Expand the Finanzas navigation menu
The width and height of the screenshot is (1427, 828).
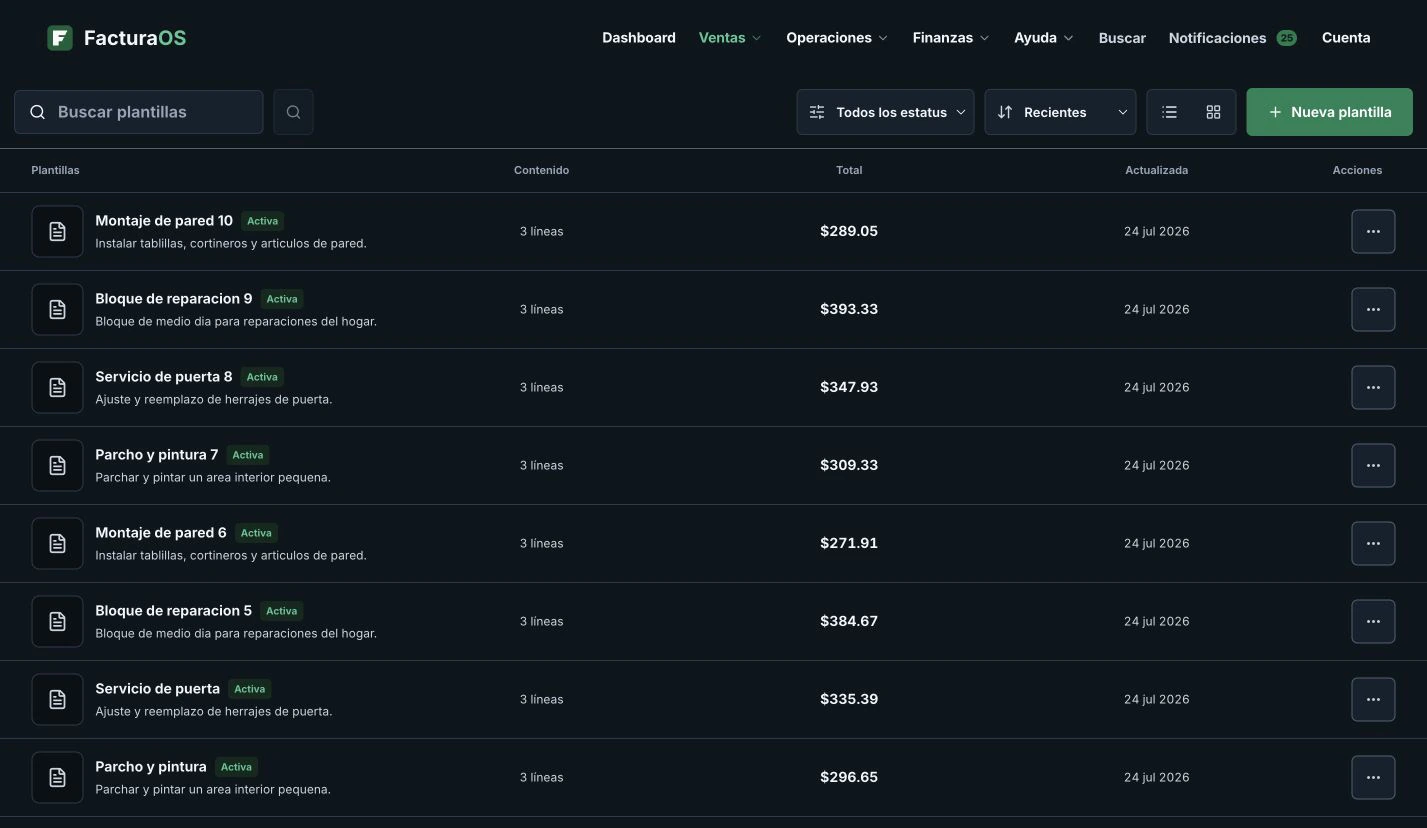(x=951, y=38)
